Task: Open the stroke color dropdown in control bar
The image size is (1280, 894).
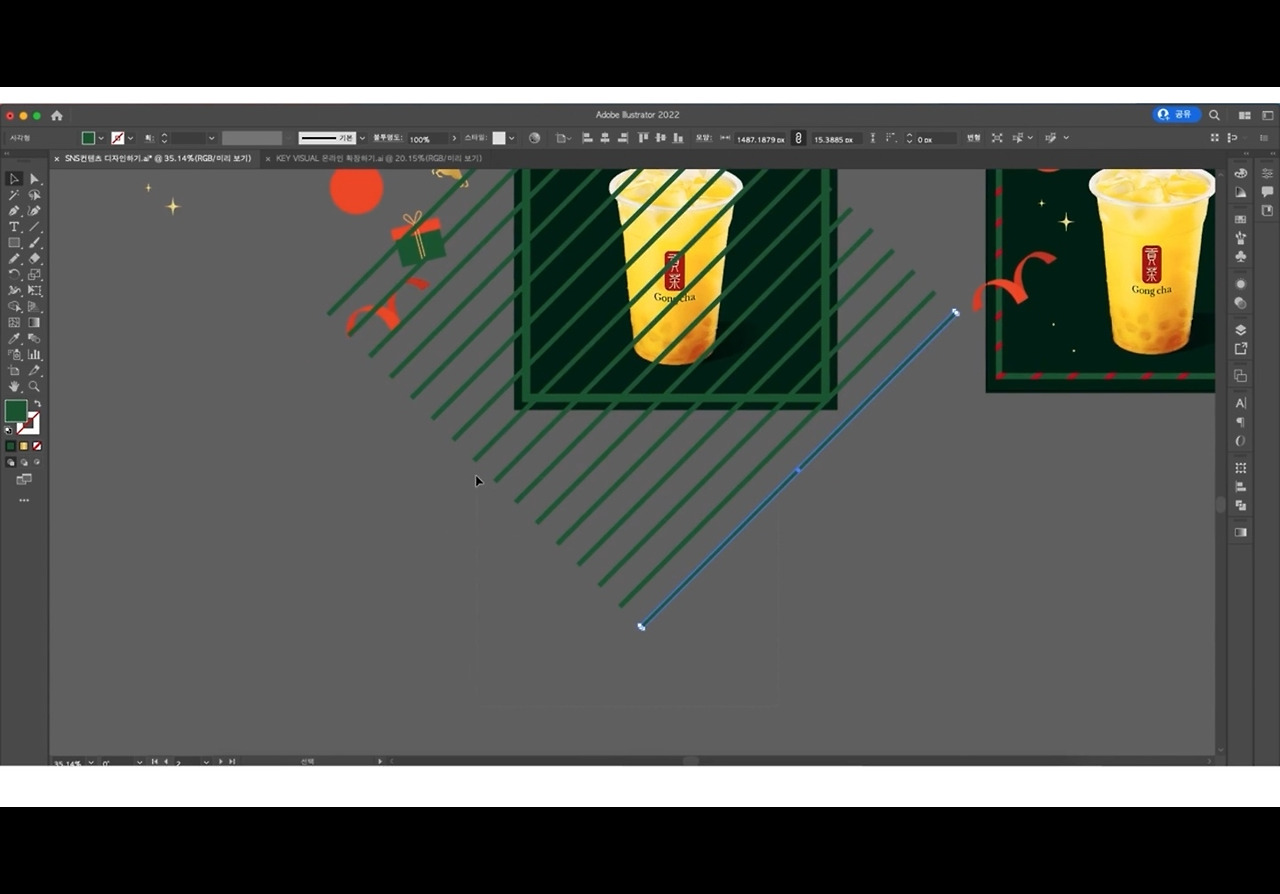Action: 131,138
